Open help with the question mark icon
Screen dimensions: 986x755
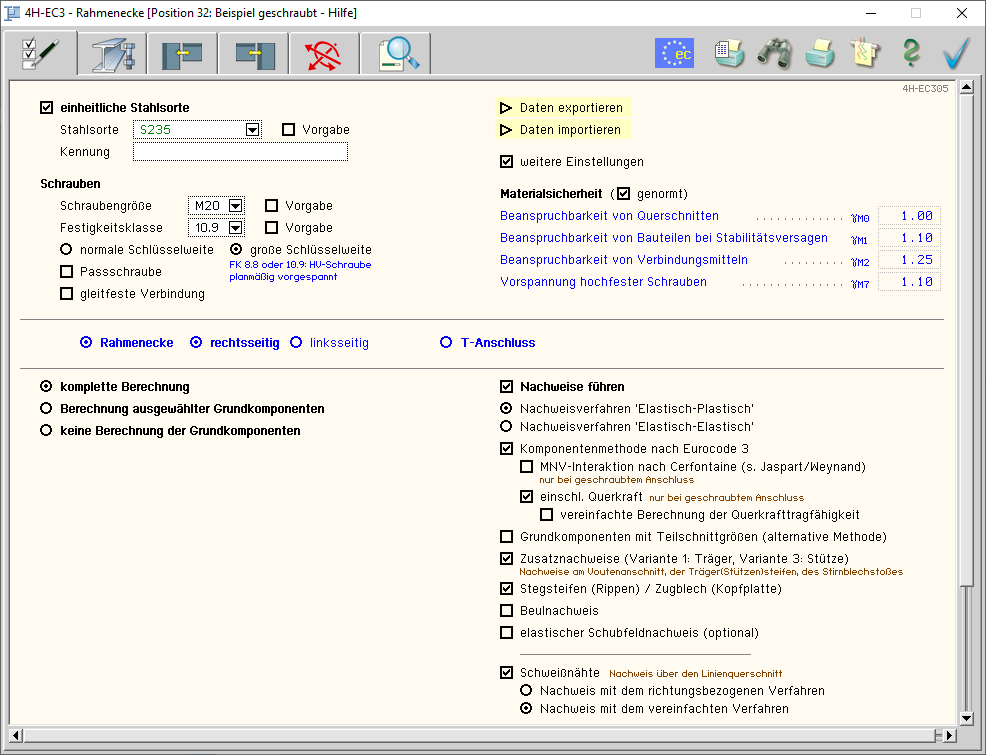point(910,53)
